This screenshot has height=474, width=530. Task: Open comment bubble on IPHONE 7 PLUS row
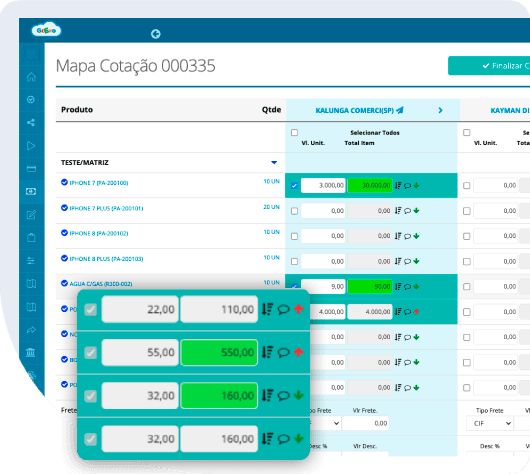[407, 211]
